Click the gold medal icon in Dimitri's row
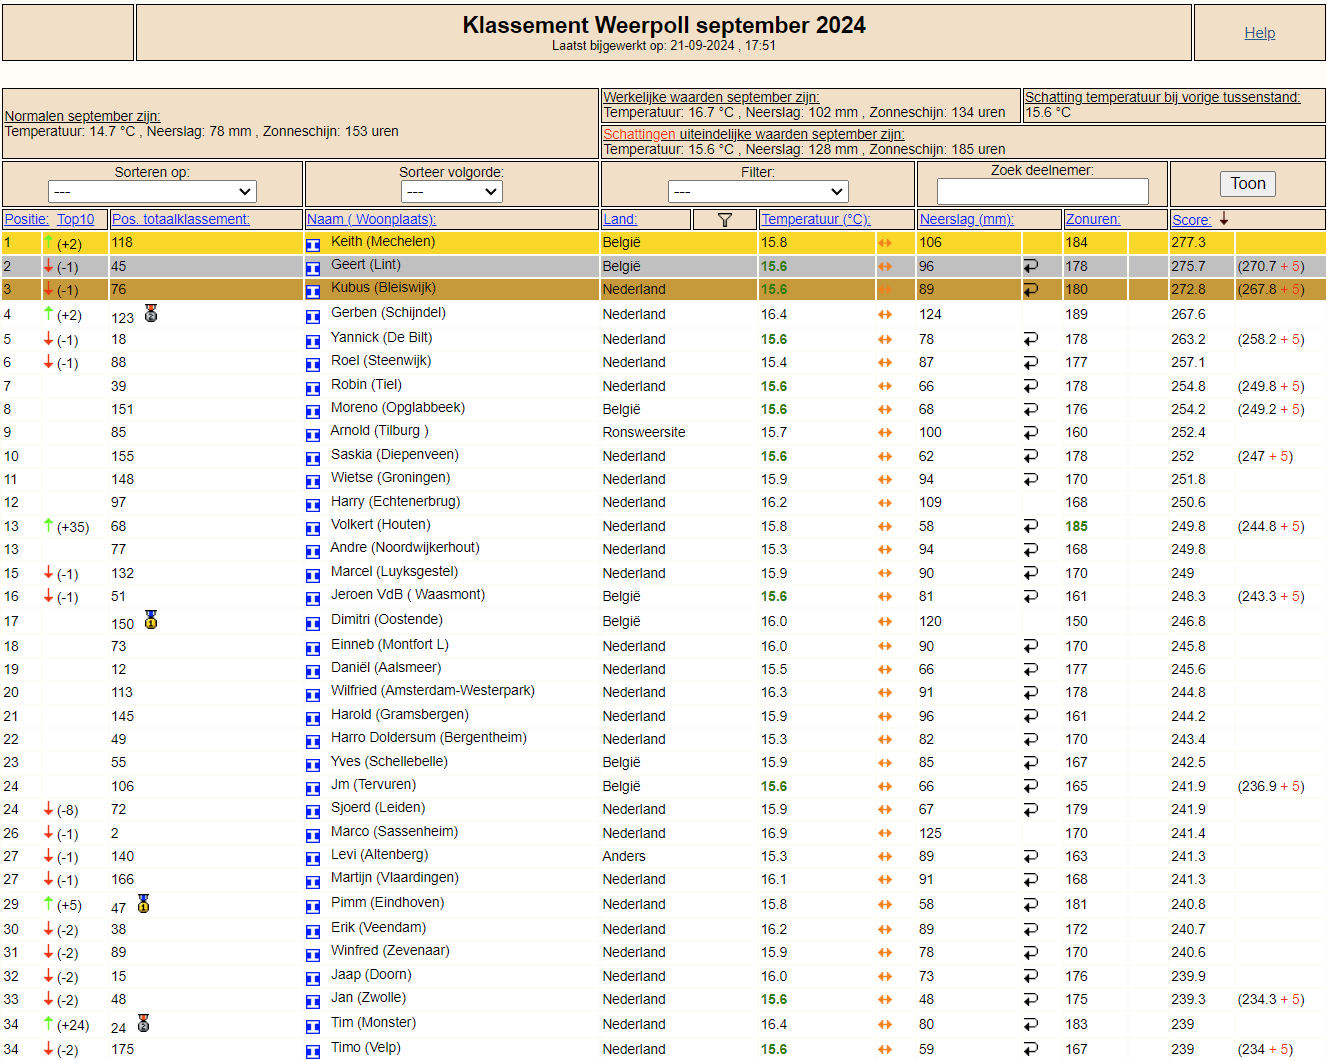Screen dimensions: 1327x1060 [151, 620]
